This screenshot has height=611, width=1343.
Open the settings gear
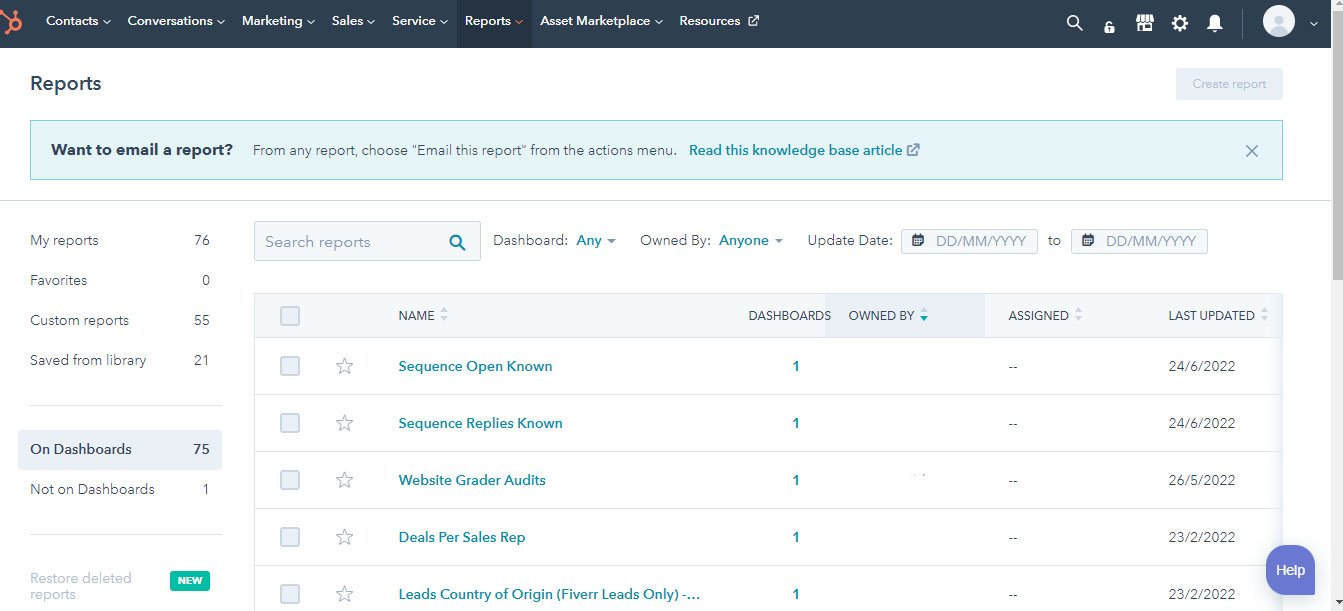(1179, 22)
